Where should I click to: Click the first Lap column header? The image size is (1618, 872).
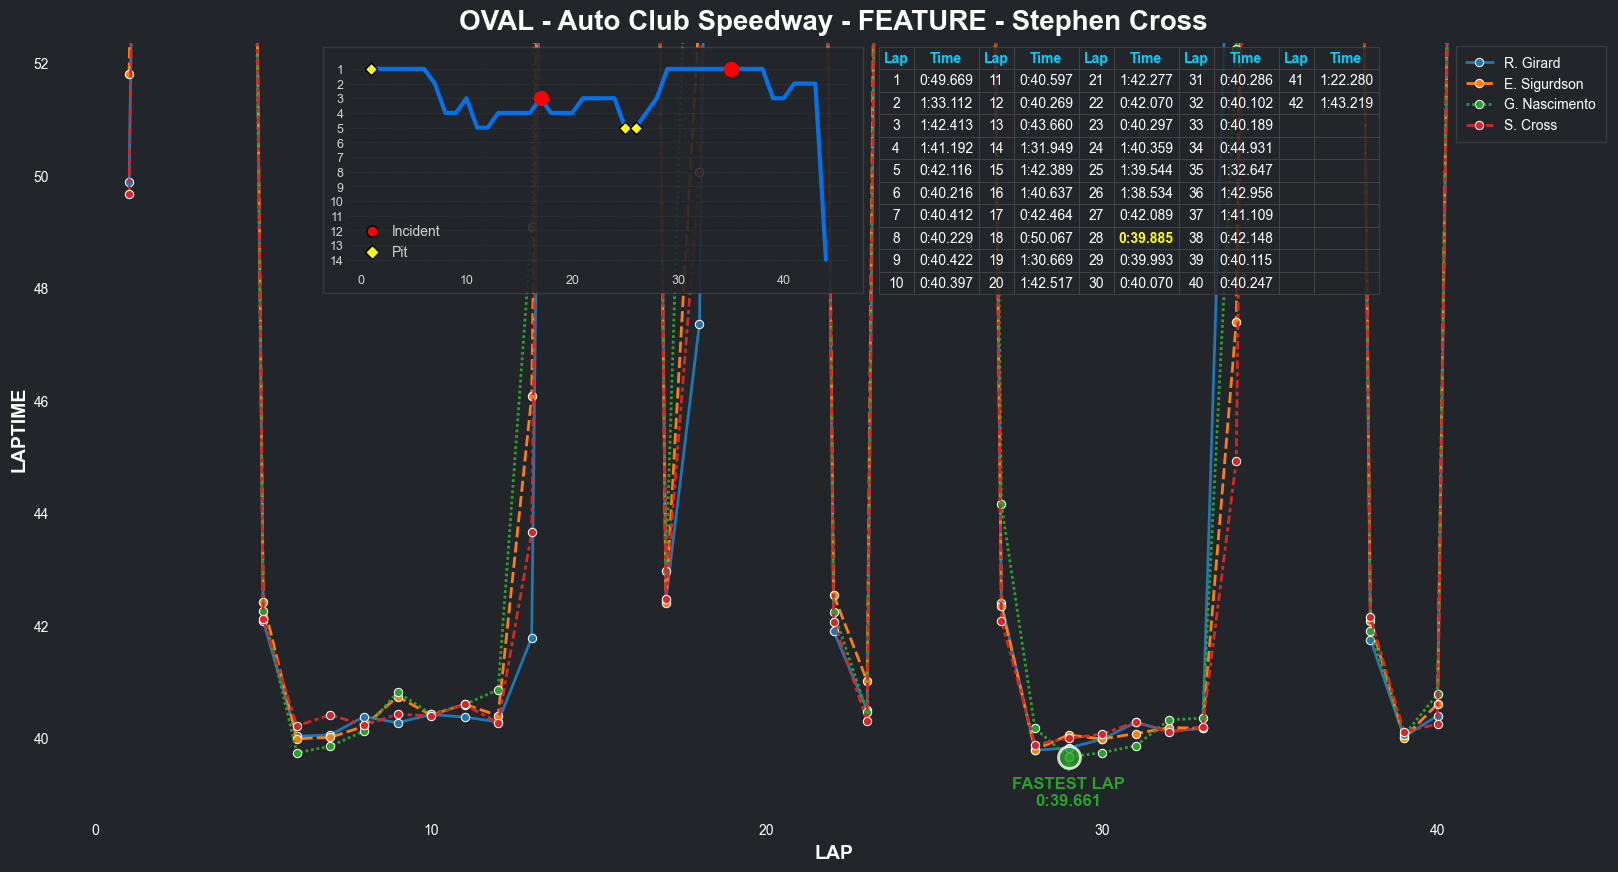(x=896, y=58)
